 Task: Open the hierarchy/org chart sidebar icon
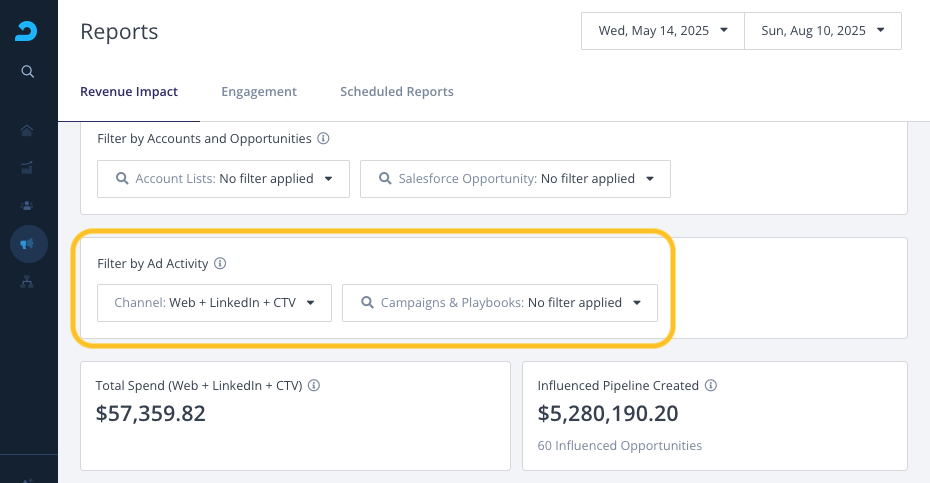click(28, 282)
